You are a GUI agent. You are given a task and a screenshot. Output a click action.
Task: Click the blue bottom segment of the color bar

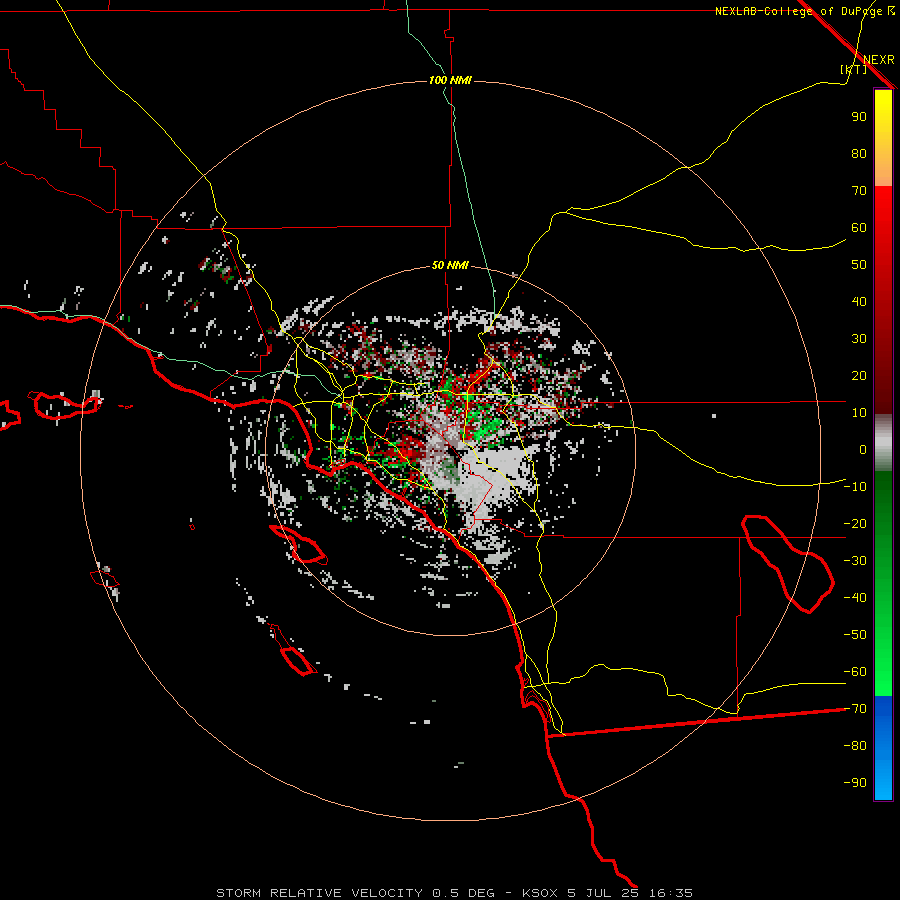click(x=883, y=748)
